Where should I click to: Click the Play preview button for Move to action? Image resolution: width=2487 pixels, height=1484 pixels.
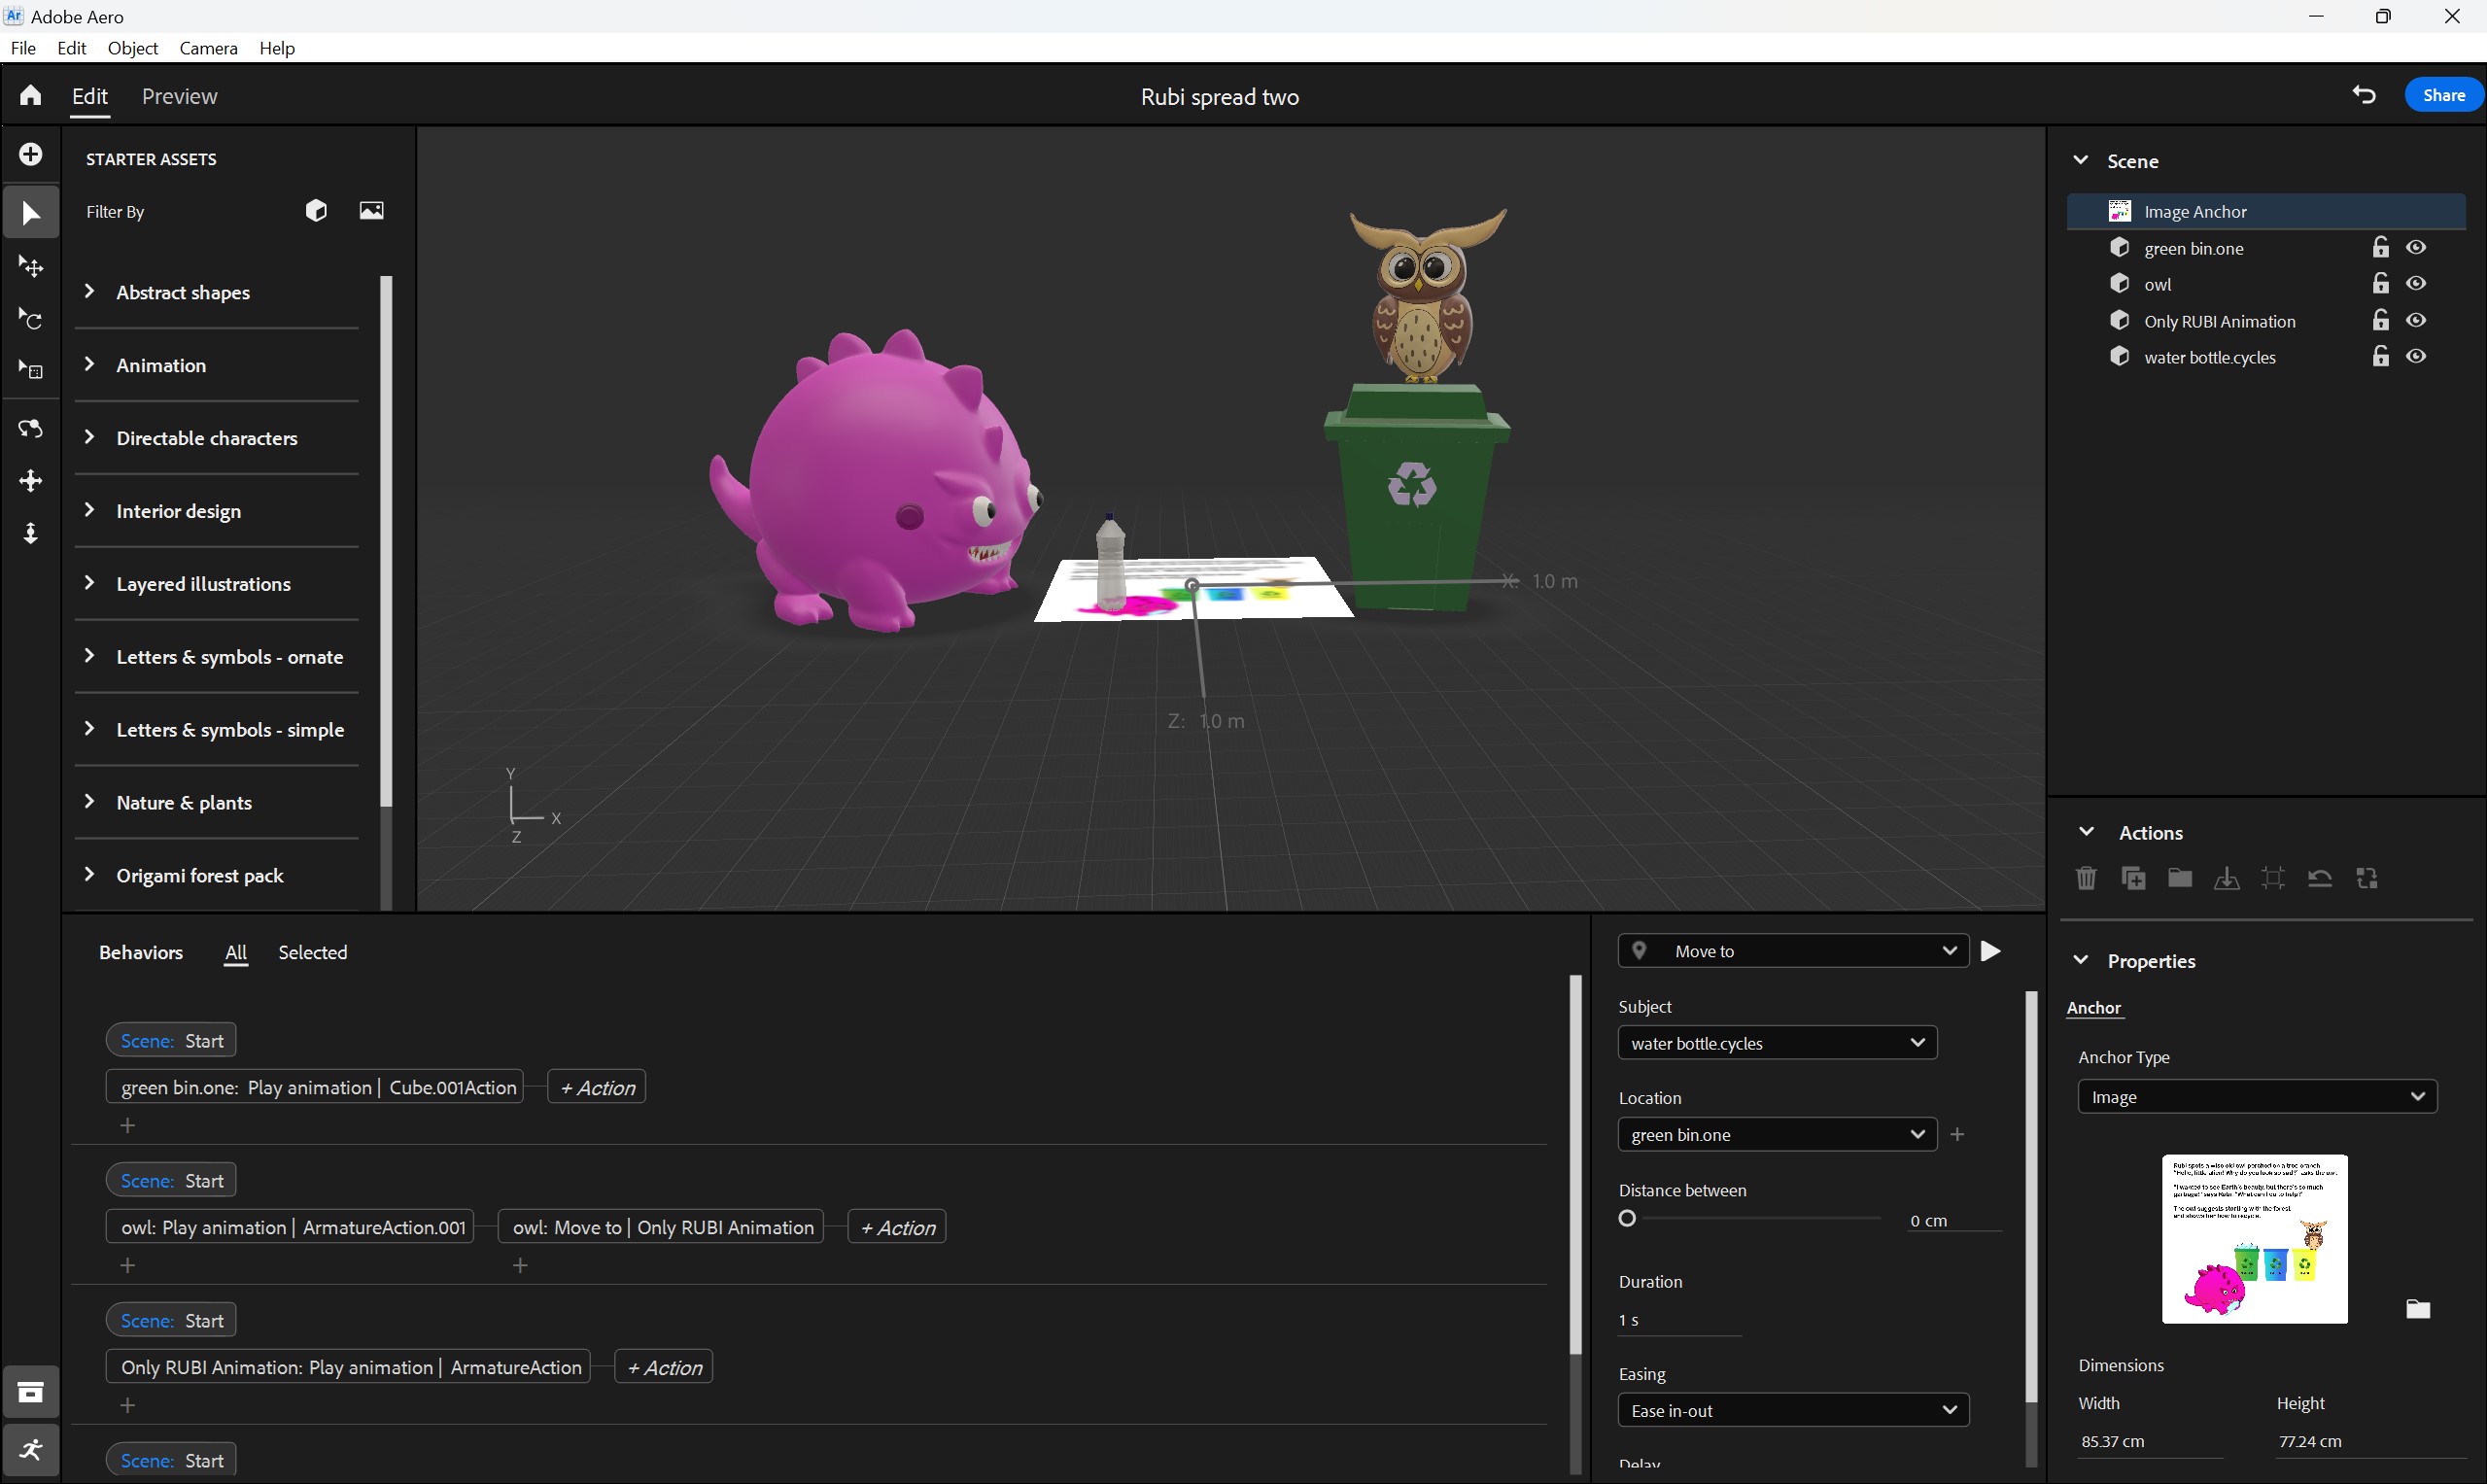point(1992,950)
